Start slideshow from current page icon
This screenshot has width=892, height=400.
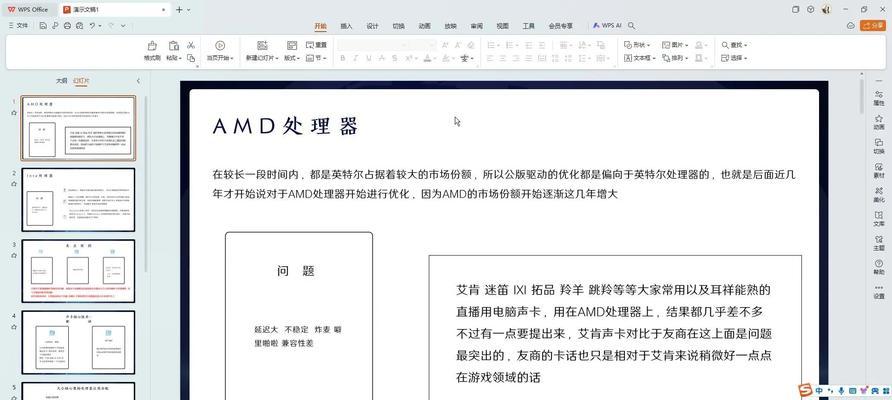[220, 46]
